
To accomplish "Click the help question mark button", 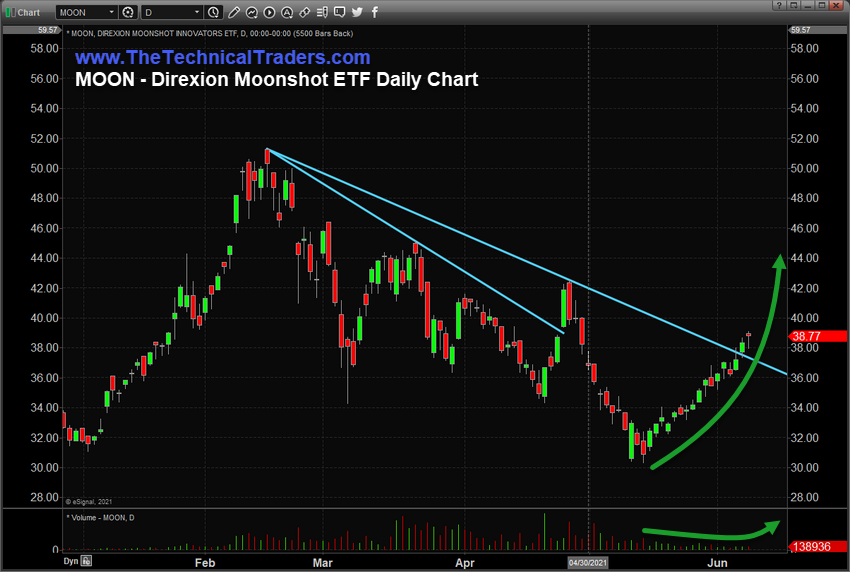I will click(x=778, y=5).
